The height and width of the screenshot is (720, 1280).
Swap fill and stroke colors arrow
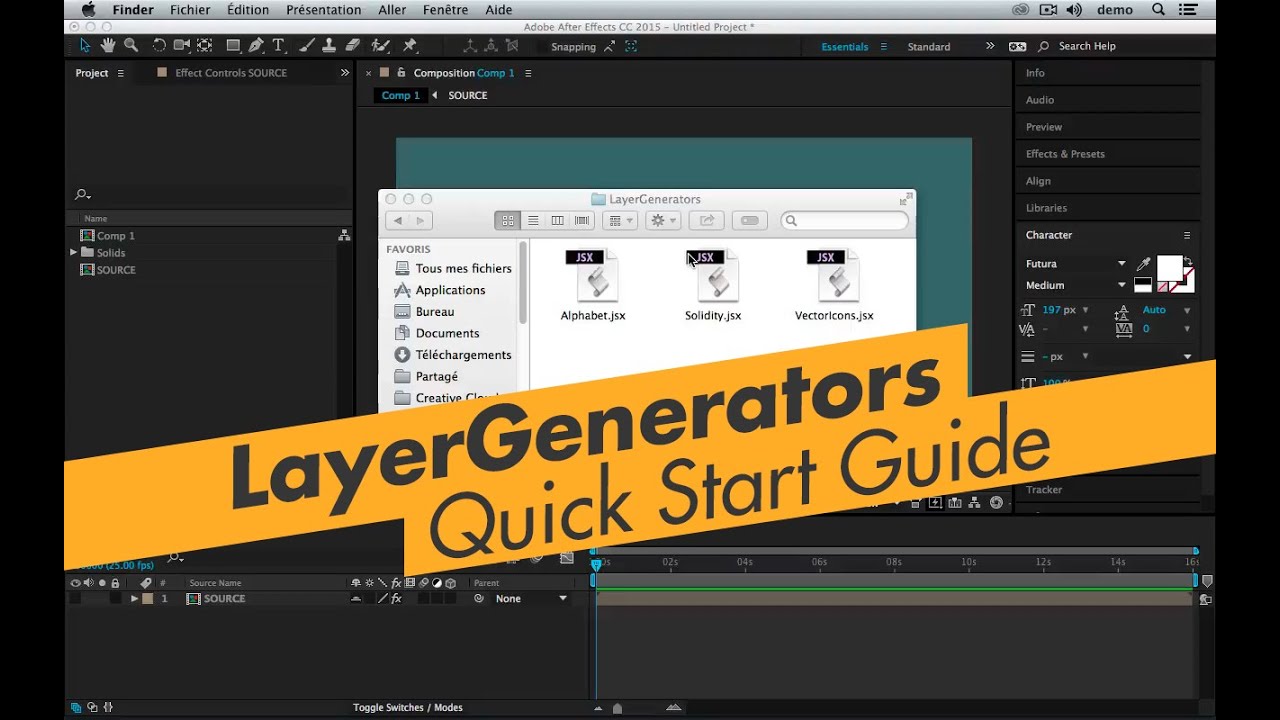pyautogui.click(x=1188, y=261)
